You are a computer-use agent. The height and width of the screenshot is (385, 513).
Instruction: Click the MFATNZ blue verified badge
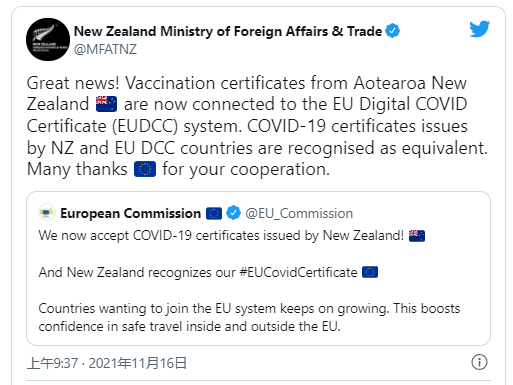click(x=392, y=31)
